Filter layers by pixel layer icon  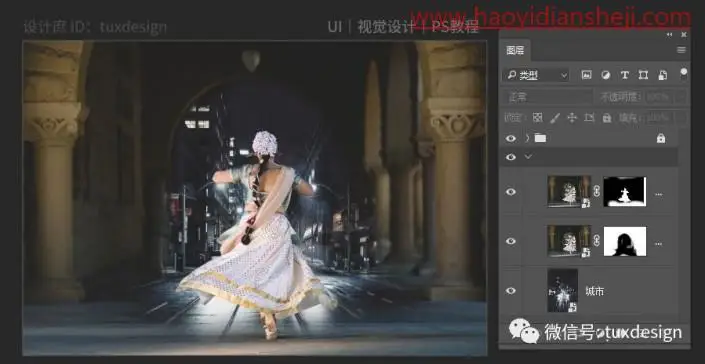pyautogui.click(x=586, y=75)
